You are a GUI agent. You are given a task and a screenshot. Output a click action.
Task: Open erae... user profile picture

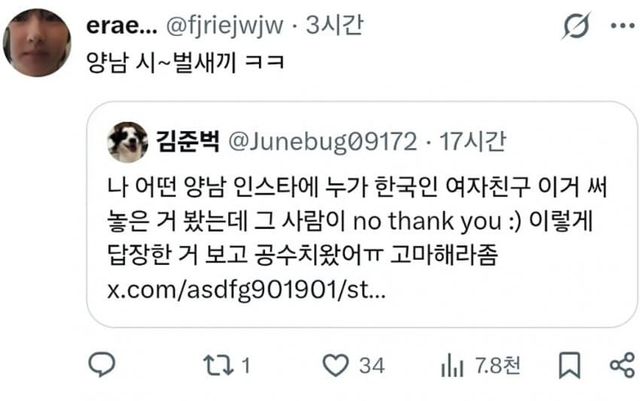[x=37, y=43]
